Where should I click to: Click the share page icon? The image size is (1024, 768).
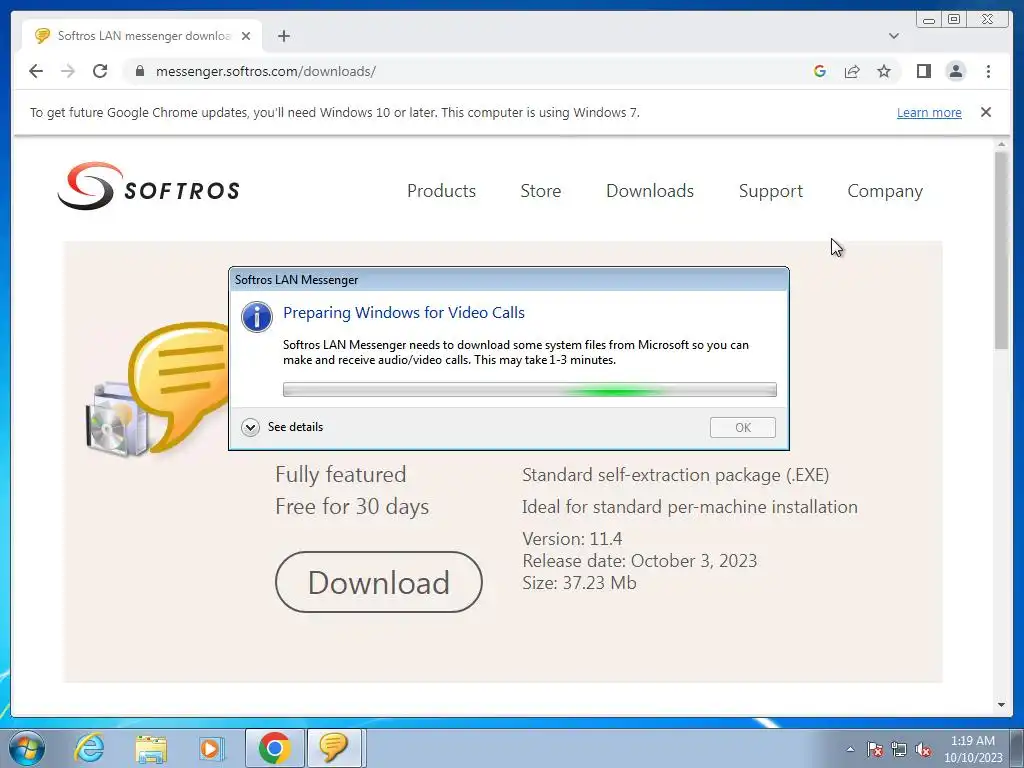point(852,71)
